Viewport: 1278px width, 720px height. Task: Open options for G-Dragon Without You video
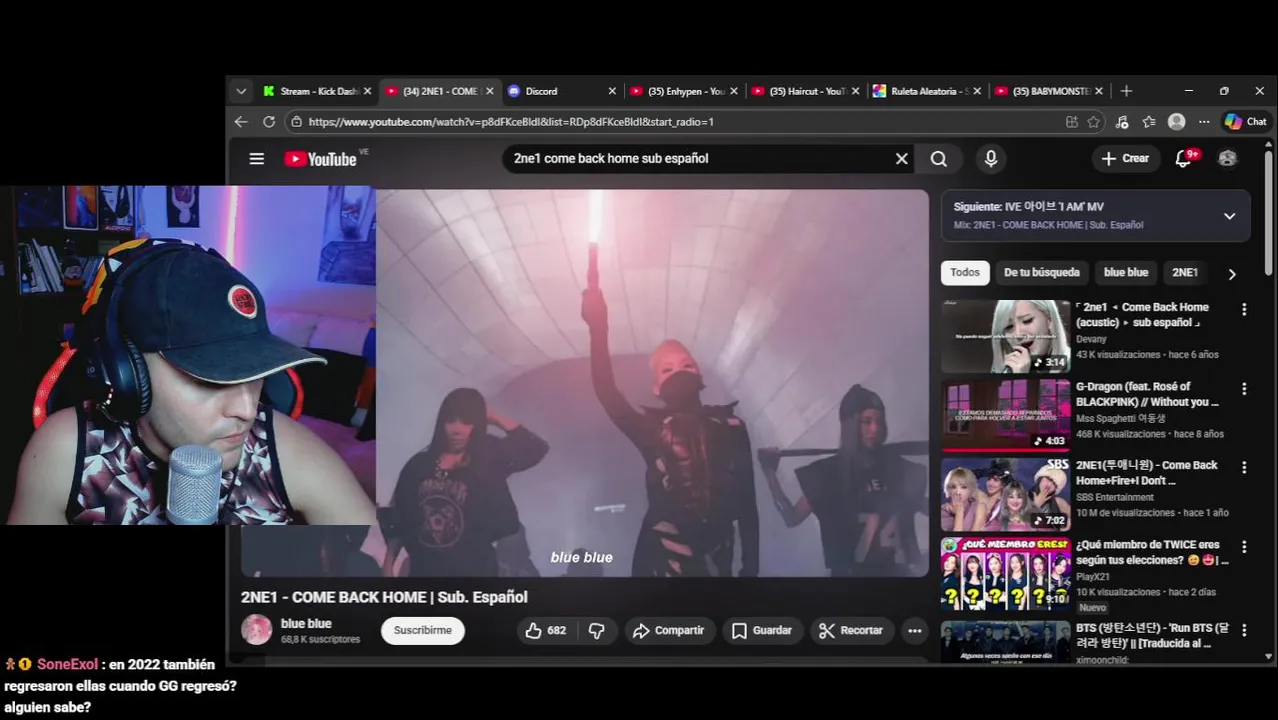click(x=1244, y=389)
